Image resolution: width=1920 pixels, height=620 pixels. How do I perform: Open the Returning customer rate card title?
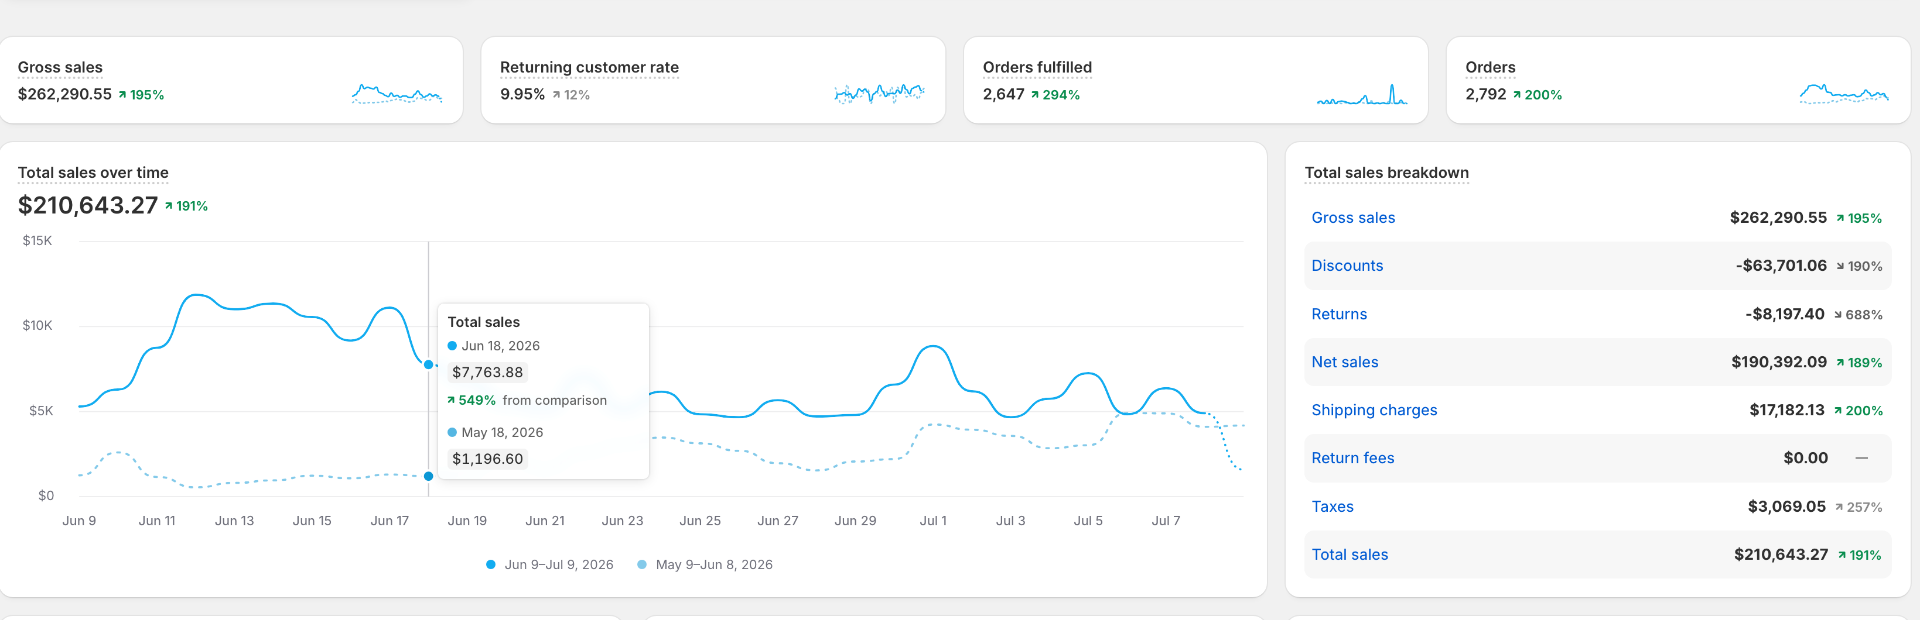pos(589,67)
